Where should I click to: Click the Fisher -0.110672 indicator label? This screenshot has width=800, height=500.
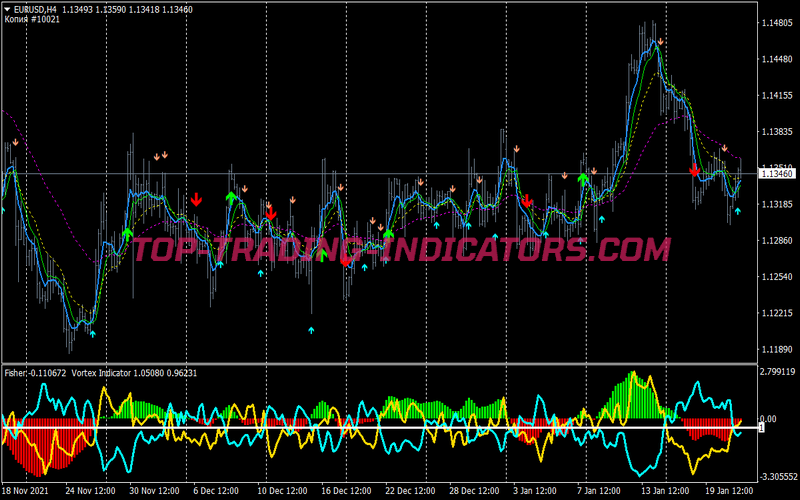click(35, 373)
